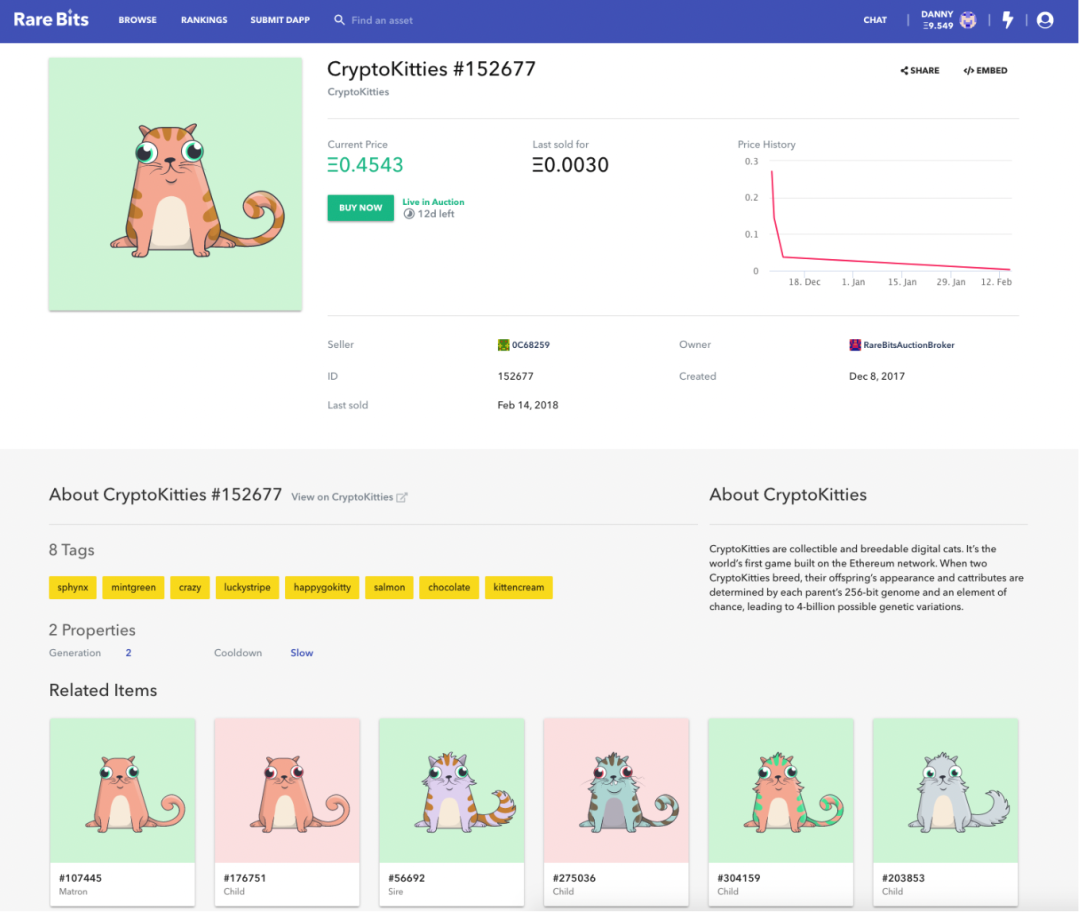Open related kitty #304159 Child card
1080x912 pixels.
pos(780,811)
